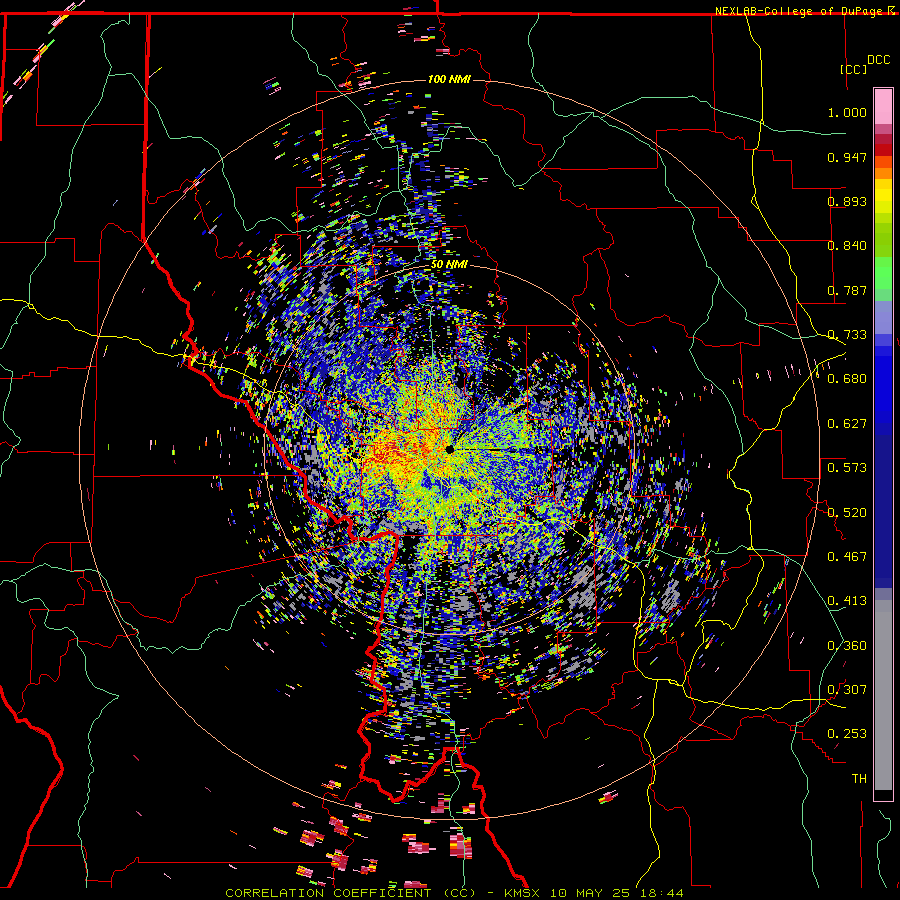Select the 0.573 legend value
Screen dimensions: 900x900
pos(847,468)
